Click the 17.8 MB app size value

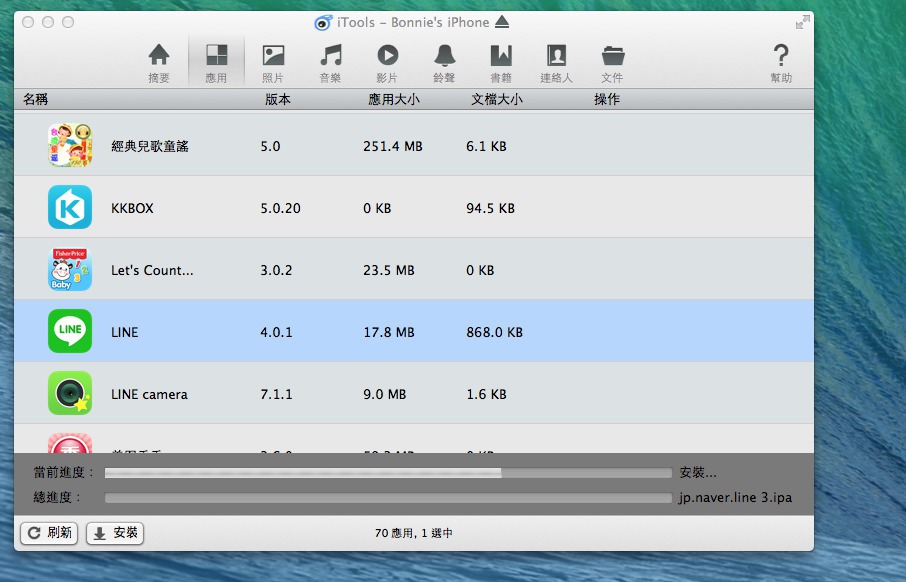coord(389,332)
